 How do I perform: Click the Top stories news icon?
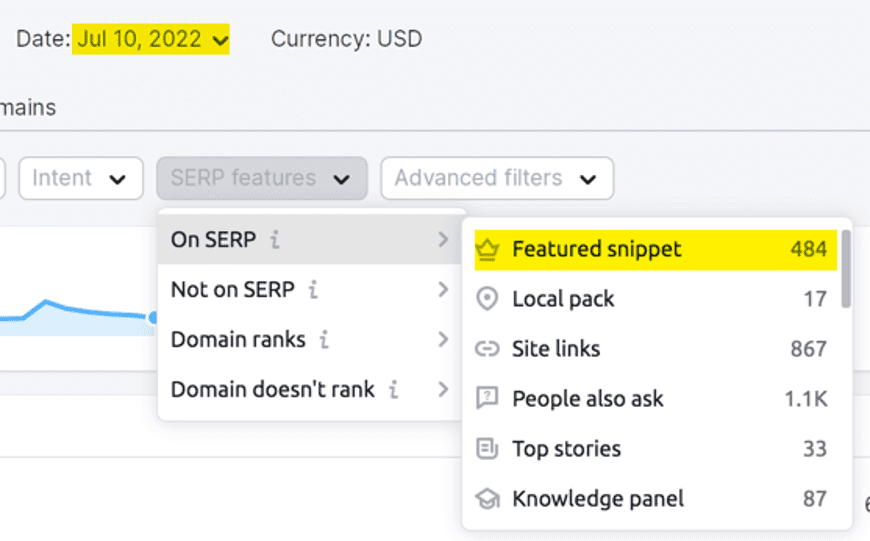tap(487, 449)
